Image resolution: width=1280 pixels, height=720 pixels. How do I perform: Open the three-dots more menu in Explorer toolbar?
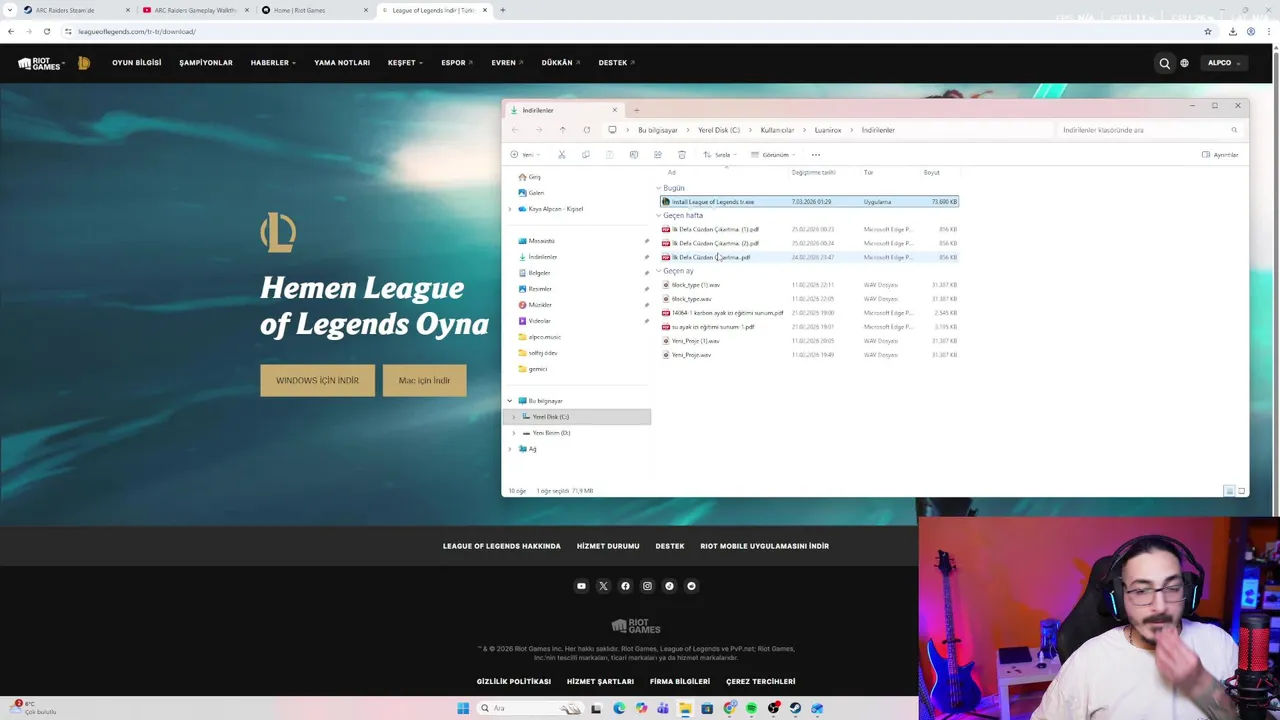pos(816,155)
